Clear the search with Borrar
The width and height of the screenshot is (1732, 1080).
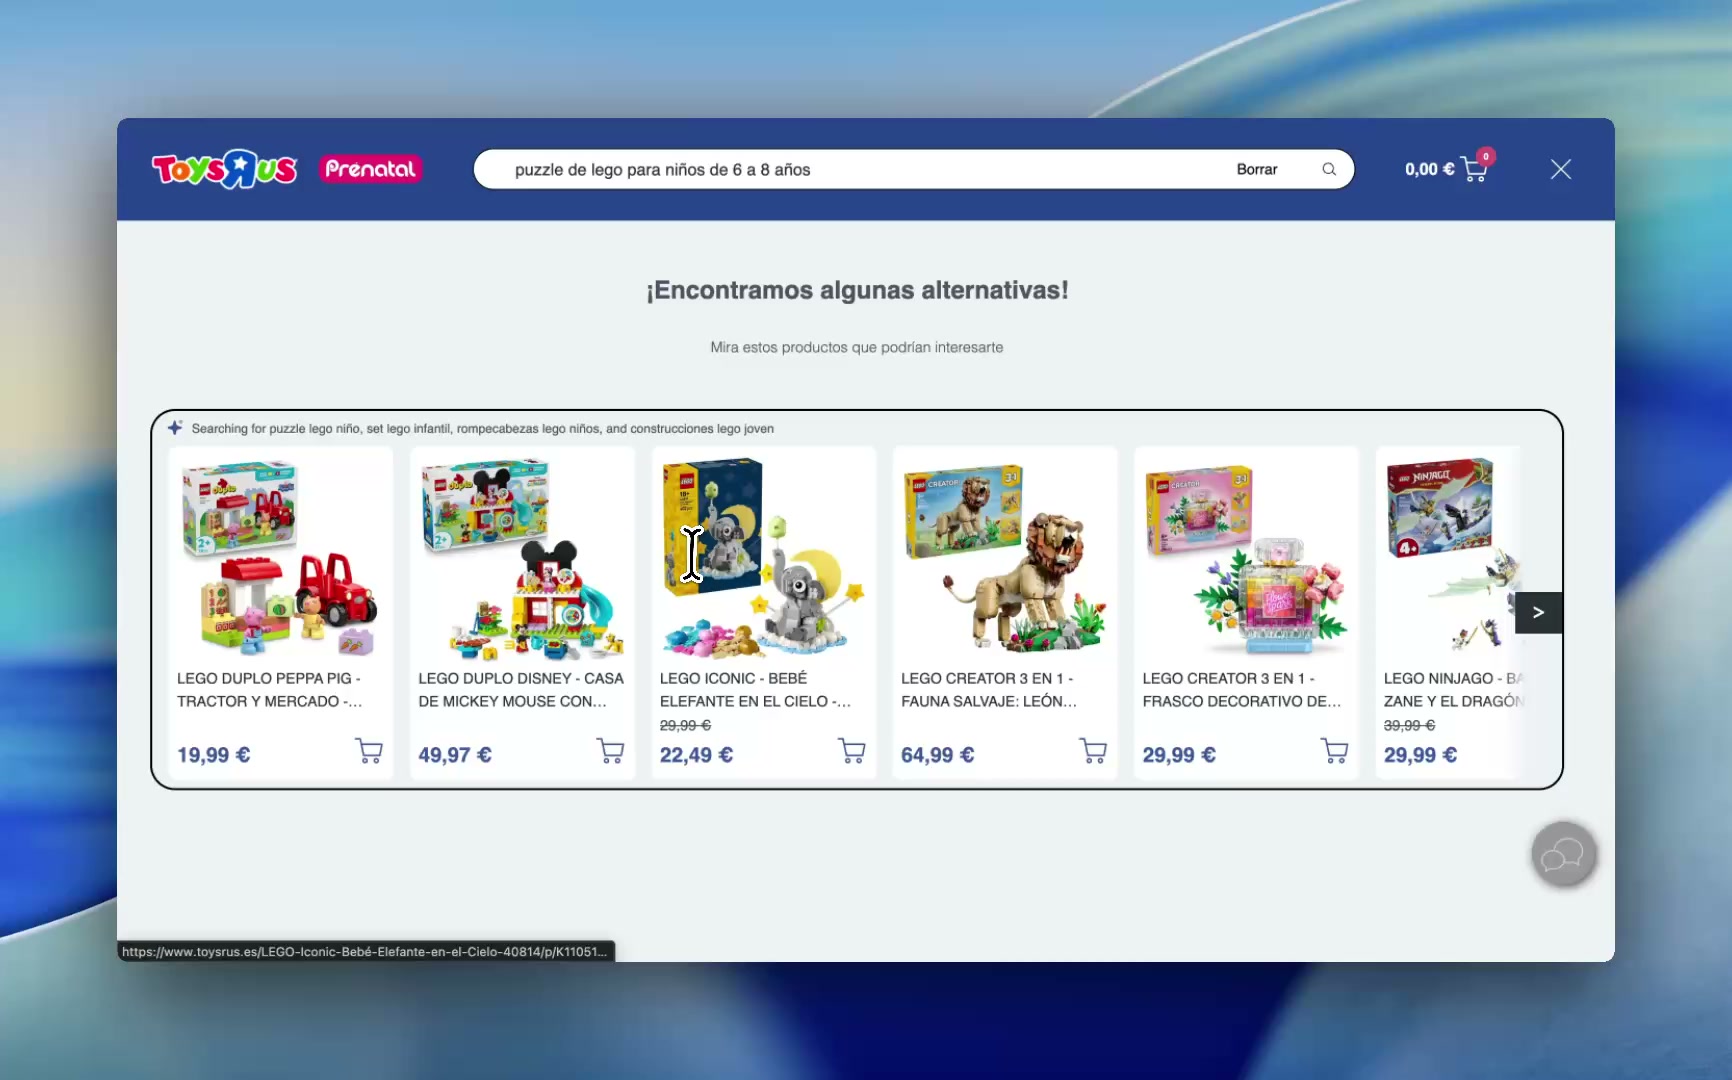(1256, 169)
